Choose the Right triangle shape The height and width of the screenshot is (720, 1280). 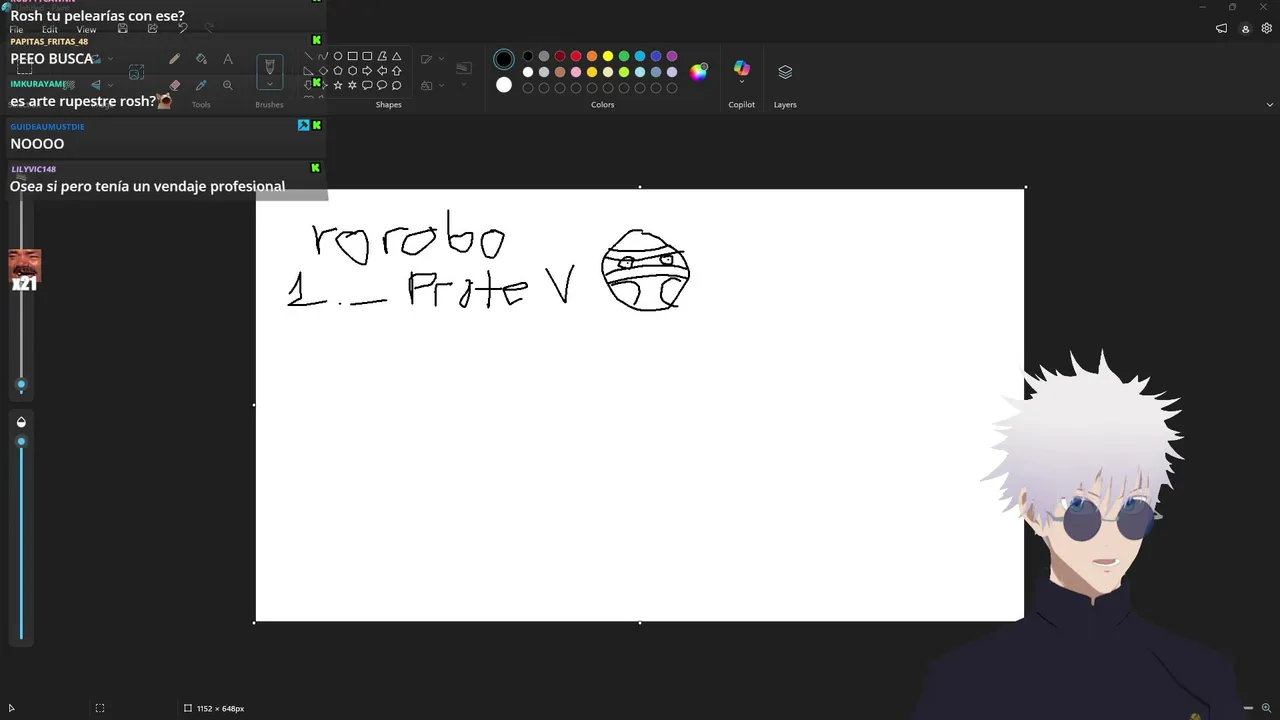tap(308, 71)
